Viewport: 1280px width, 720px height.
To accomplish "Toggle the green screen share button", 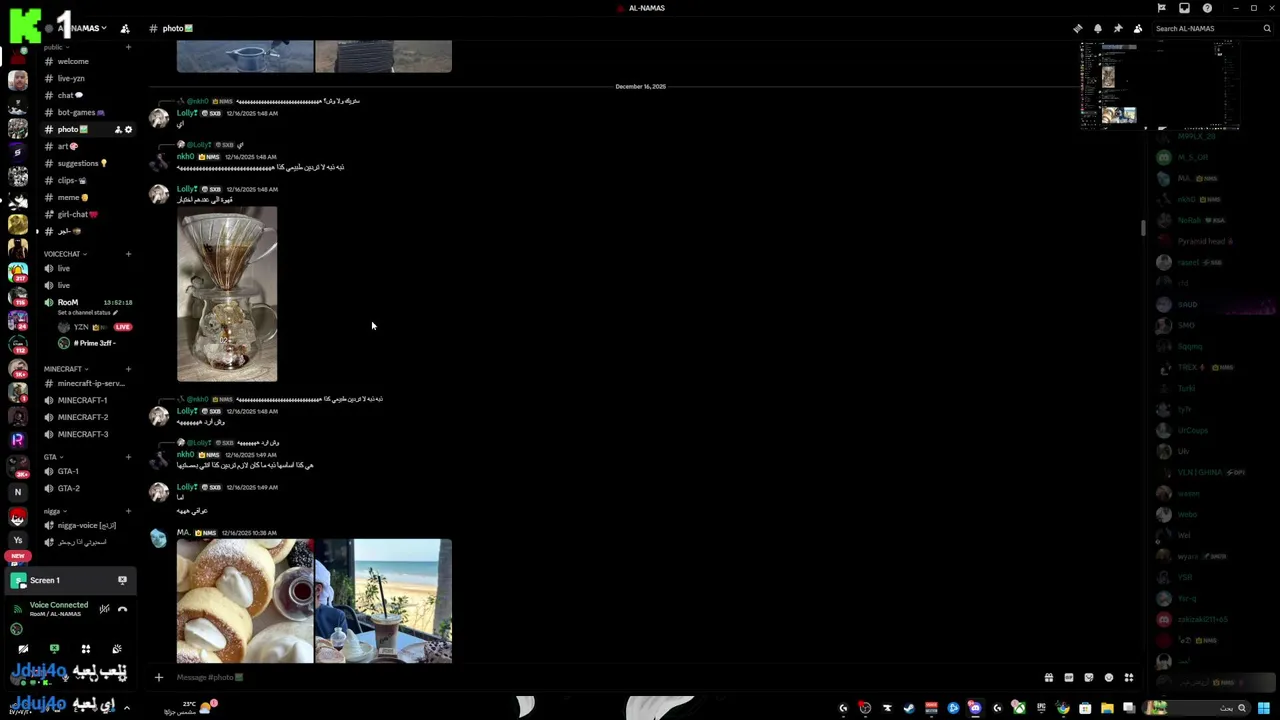I will [54, 649].
